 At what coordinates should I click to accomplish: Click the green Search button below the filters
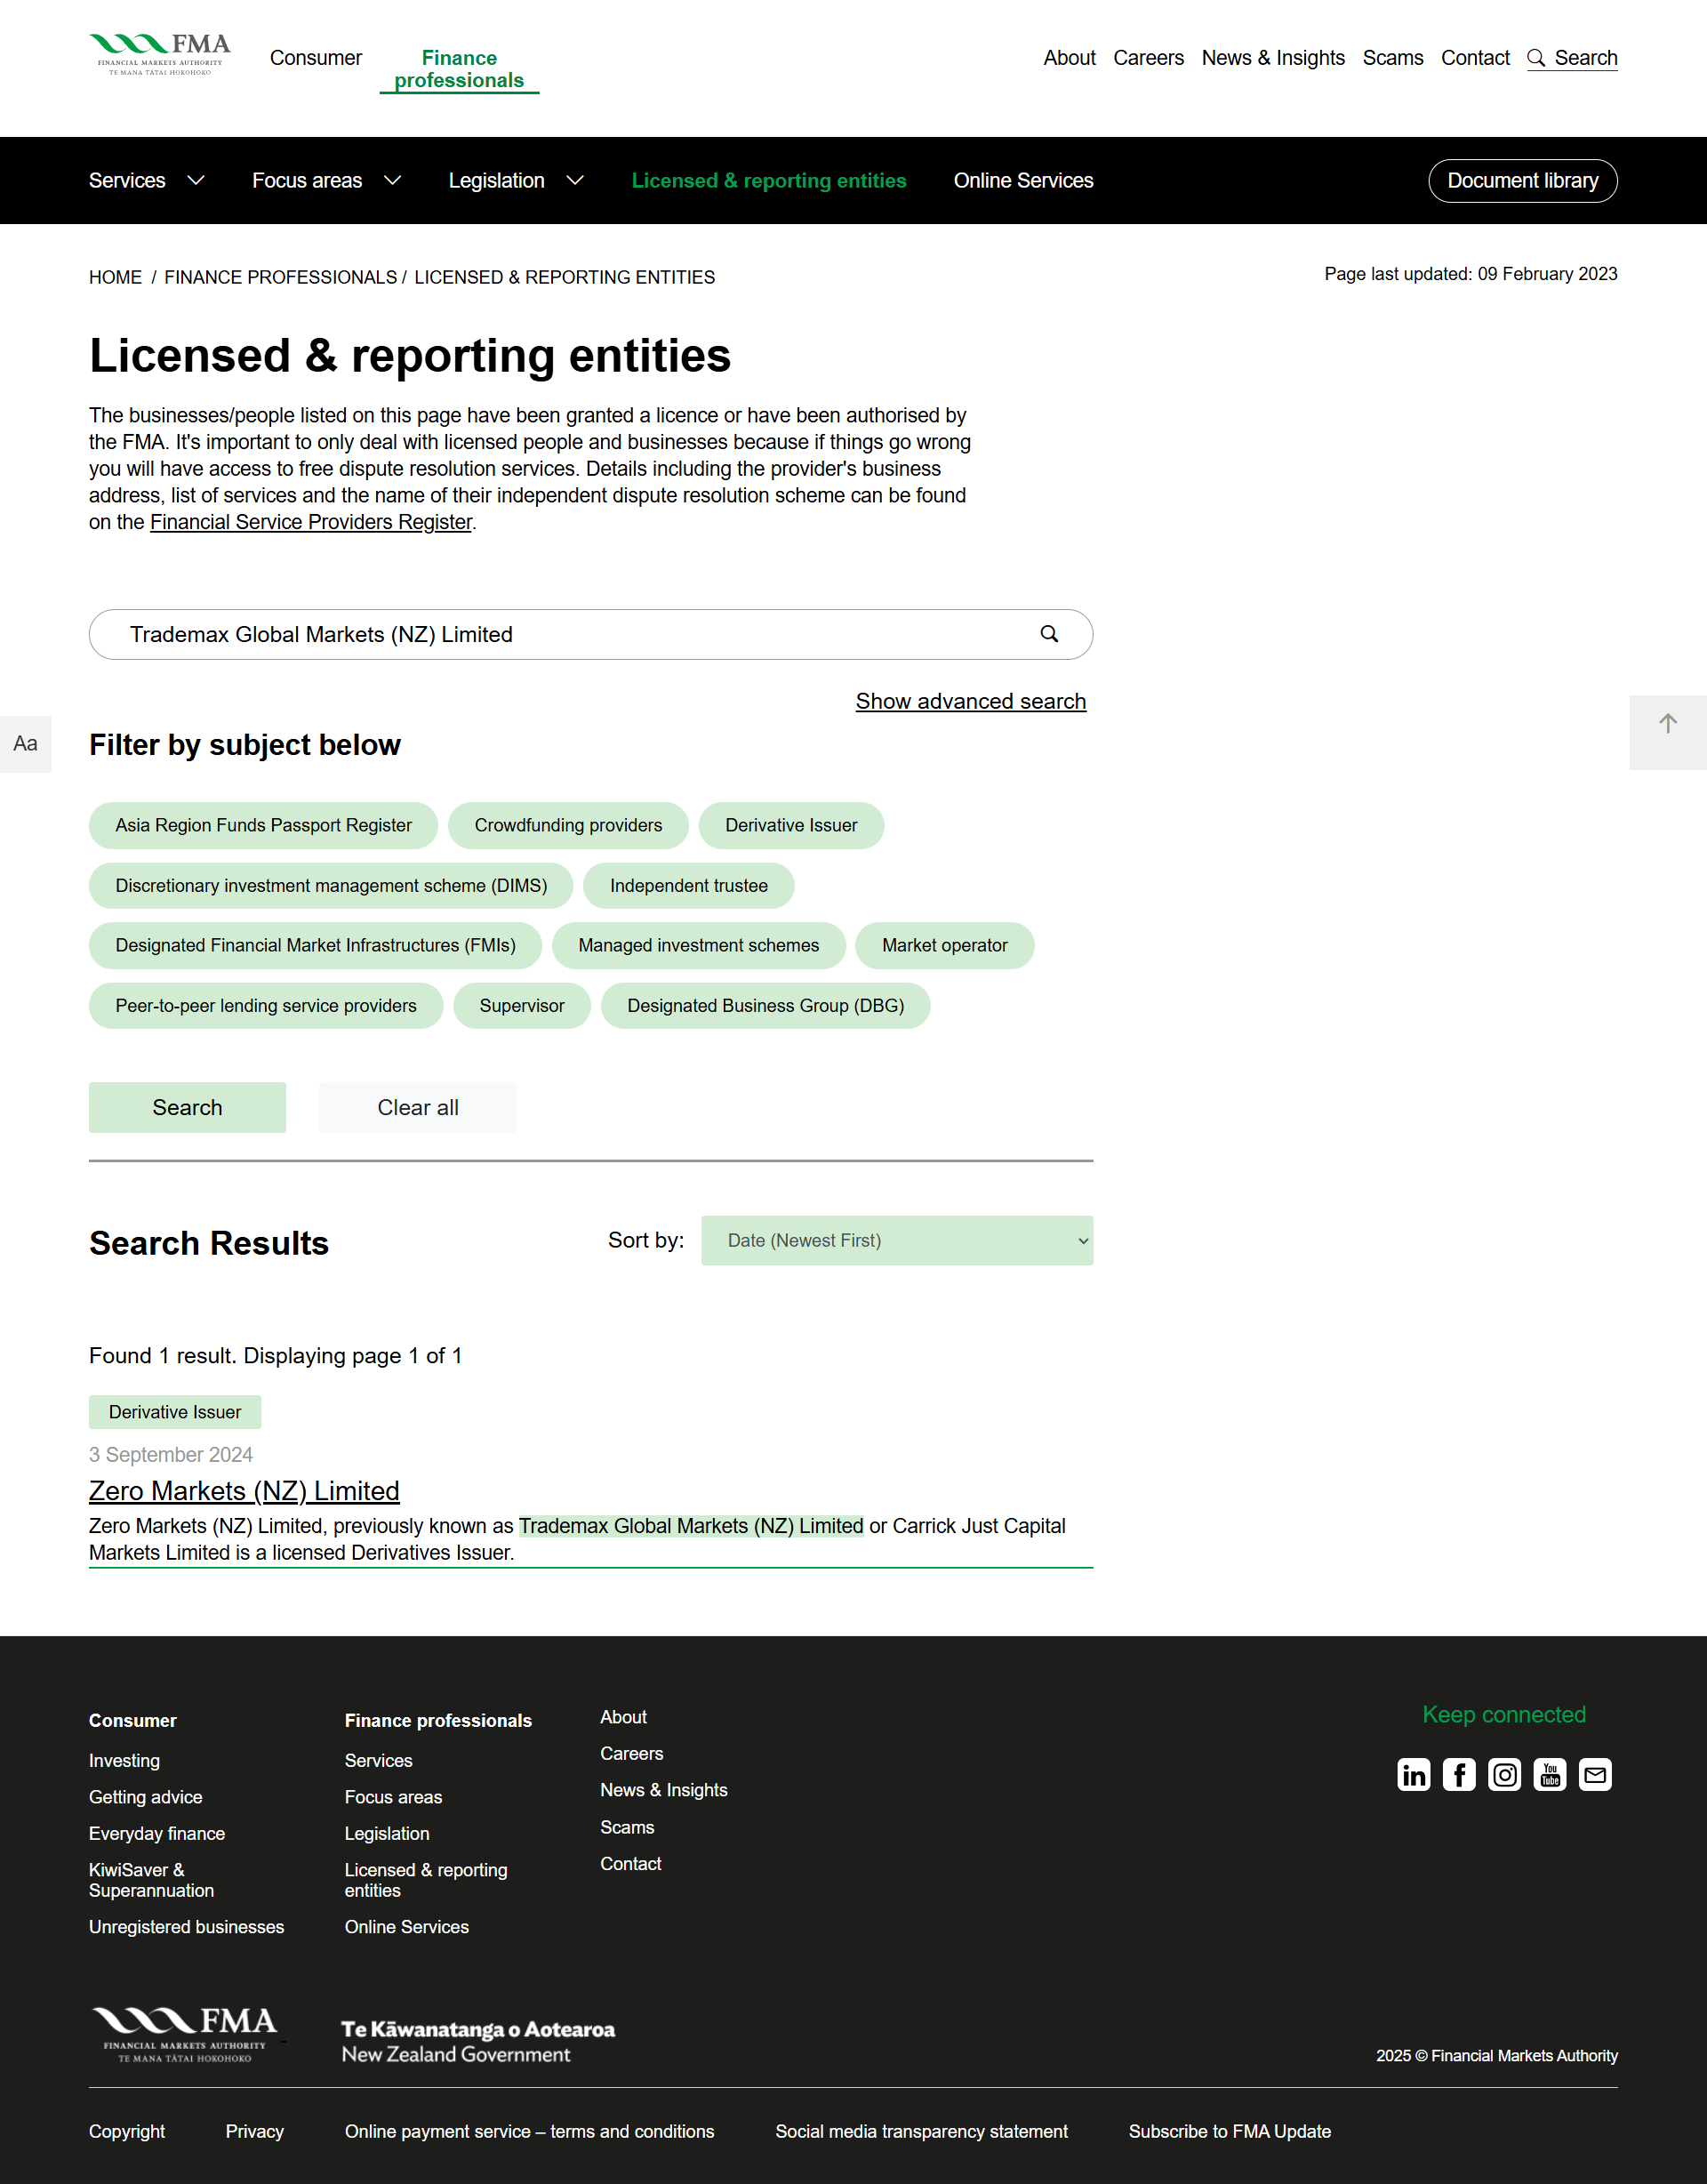point(187,1107)
